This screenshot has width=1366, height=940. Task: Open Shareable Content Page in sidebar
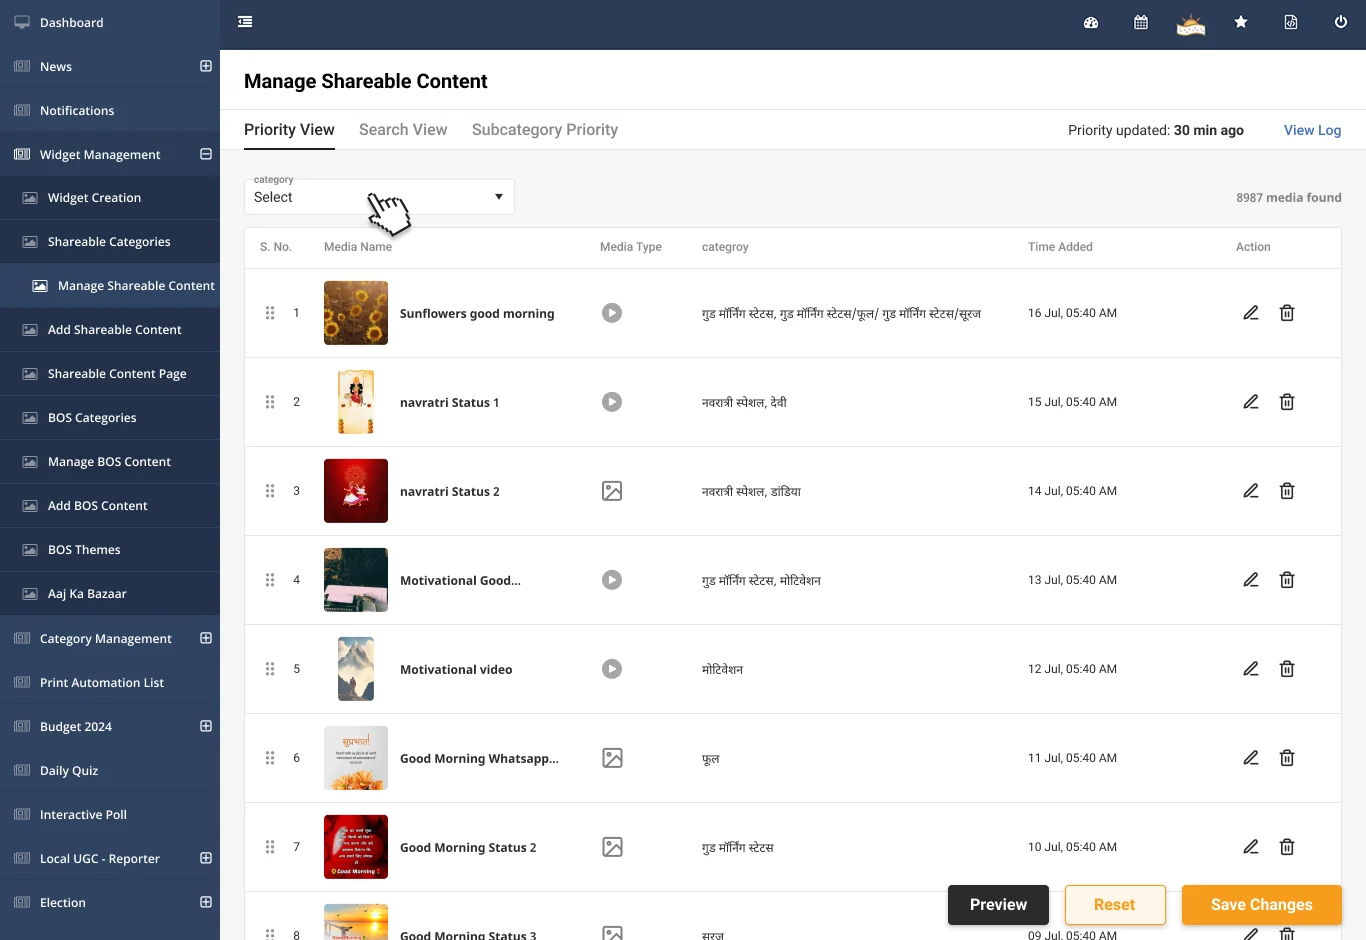(110, 374)
